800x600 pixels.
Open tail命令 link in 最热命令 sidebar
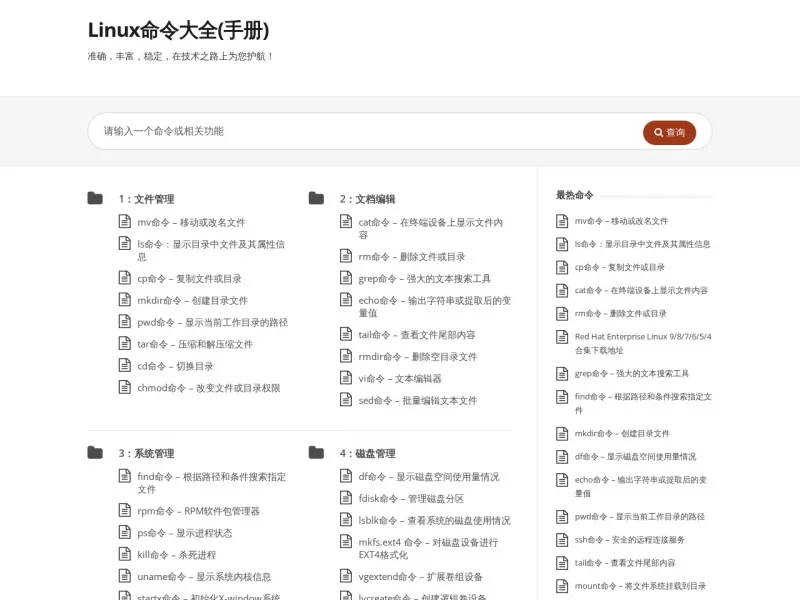pos(625,563)
